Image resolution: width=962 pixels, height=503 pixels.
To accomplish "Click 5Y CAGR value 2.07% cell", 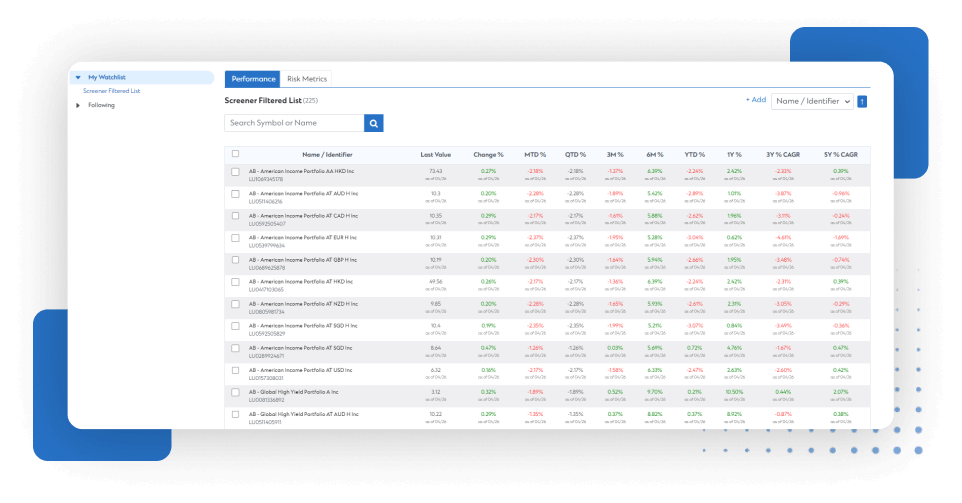I will click(841, 393).
